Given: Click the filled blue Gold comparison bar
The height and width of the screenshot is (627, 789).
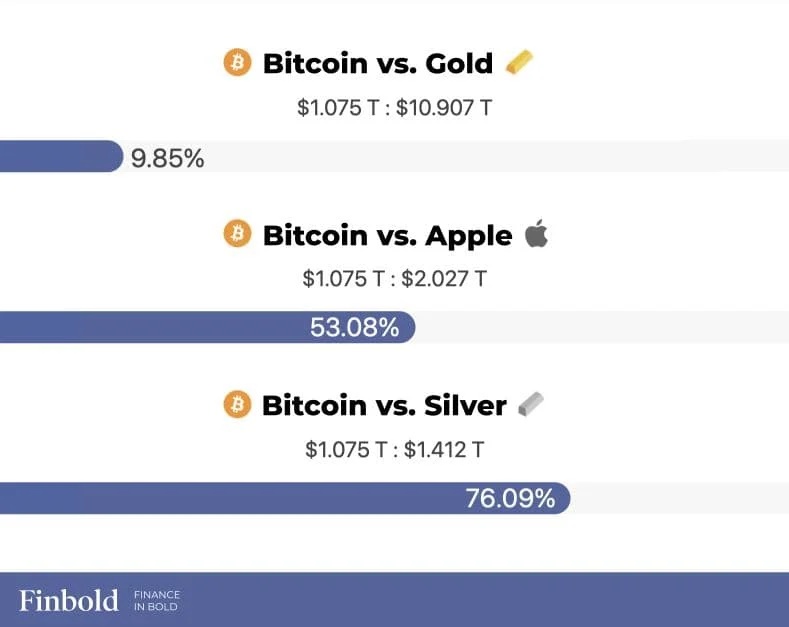Looking at the screenshot, I should 61,156.
